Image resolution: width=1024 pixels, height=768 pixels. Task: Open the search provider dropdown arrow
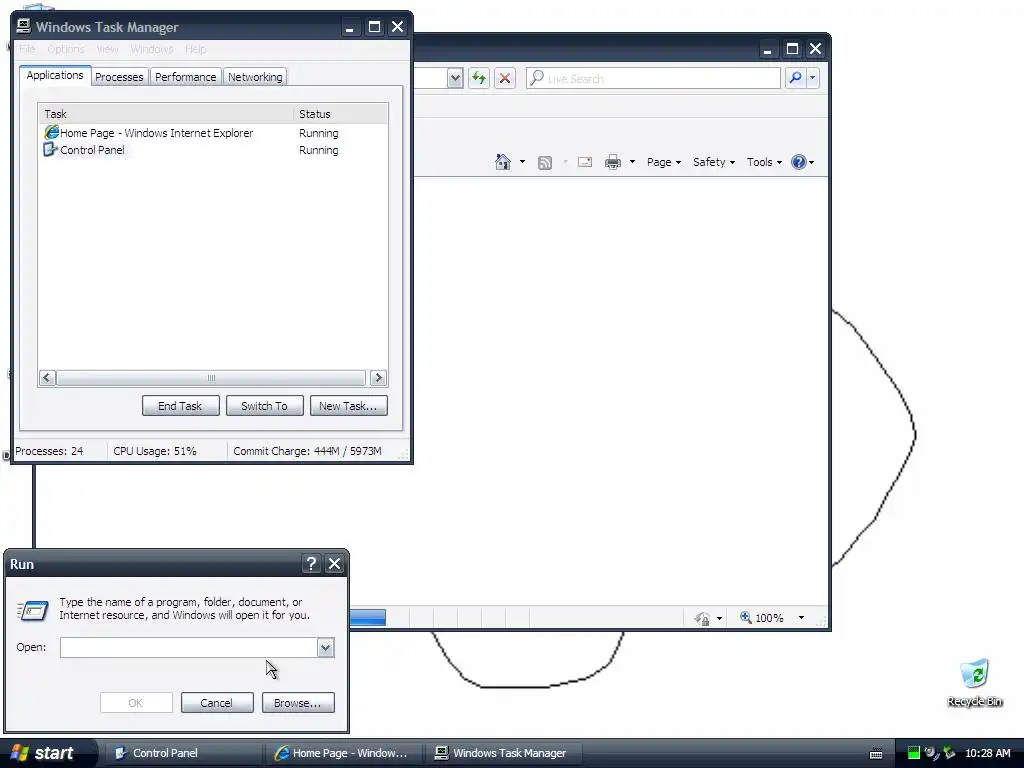click(812, 78)
